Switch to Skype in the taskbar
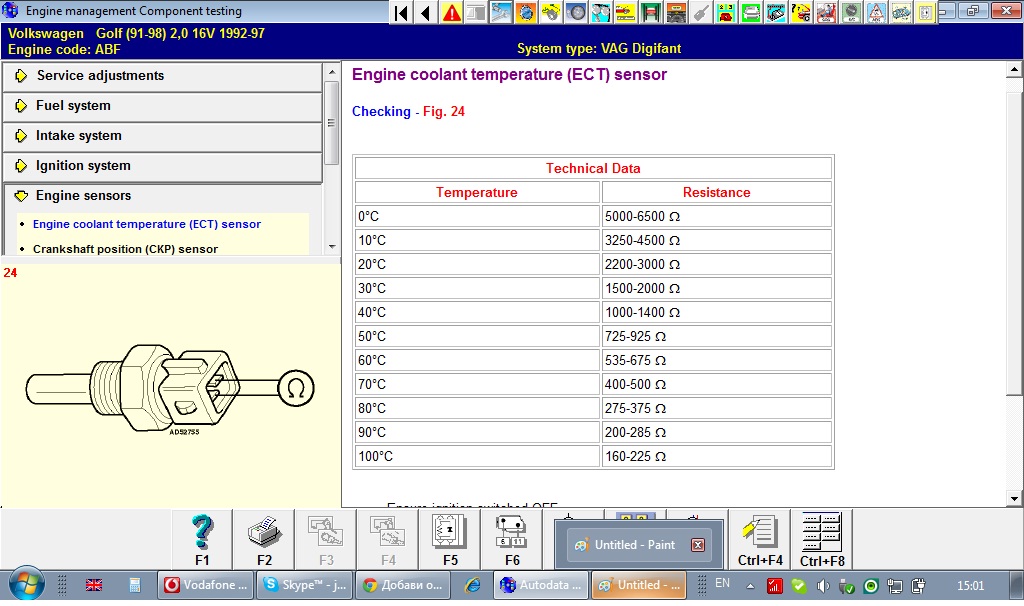 click(x=304, y=585)
